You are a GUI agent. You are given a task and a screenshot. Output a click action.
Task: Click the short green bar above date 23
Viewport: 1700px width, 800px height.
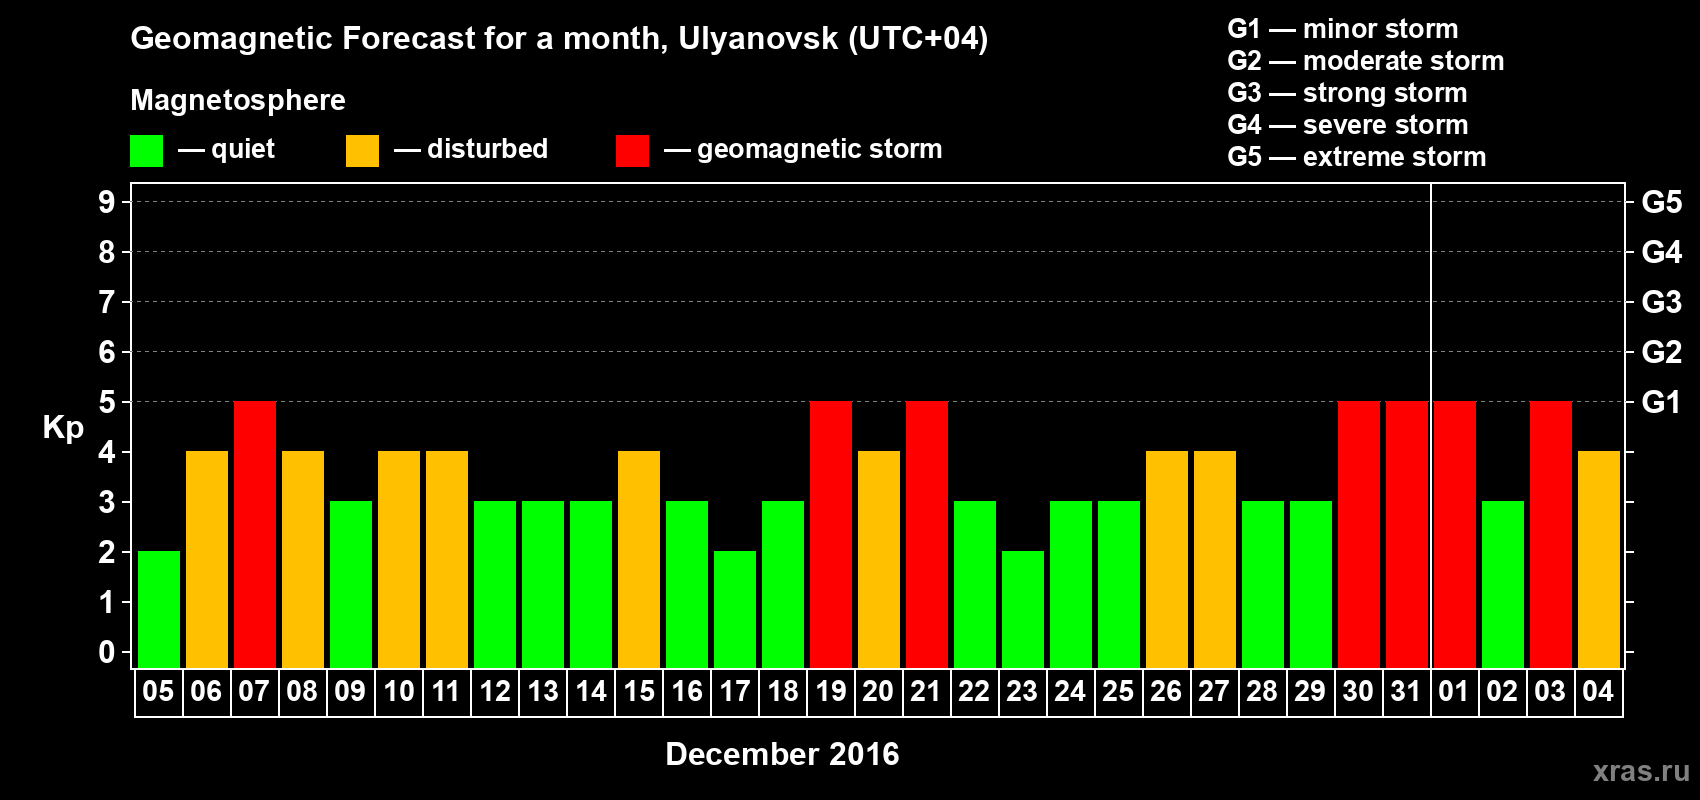click(x=1023, y=609)
